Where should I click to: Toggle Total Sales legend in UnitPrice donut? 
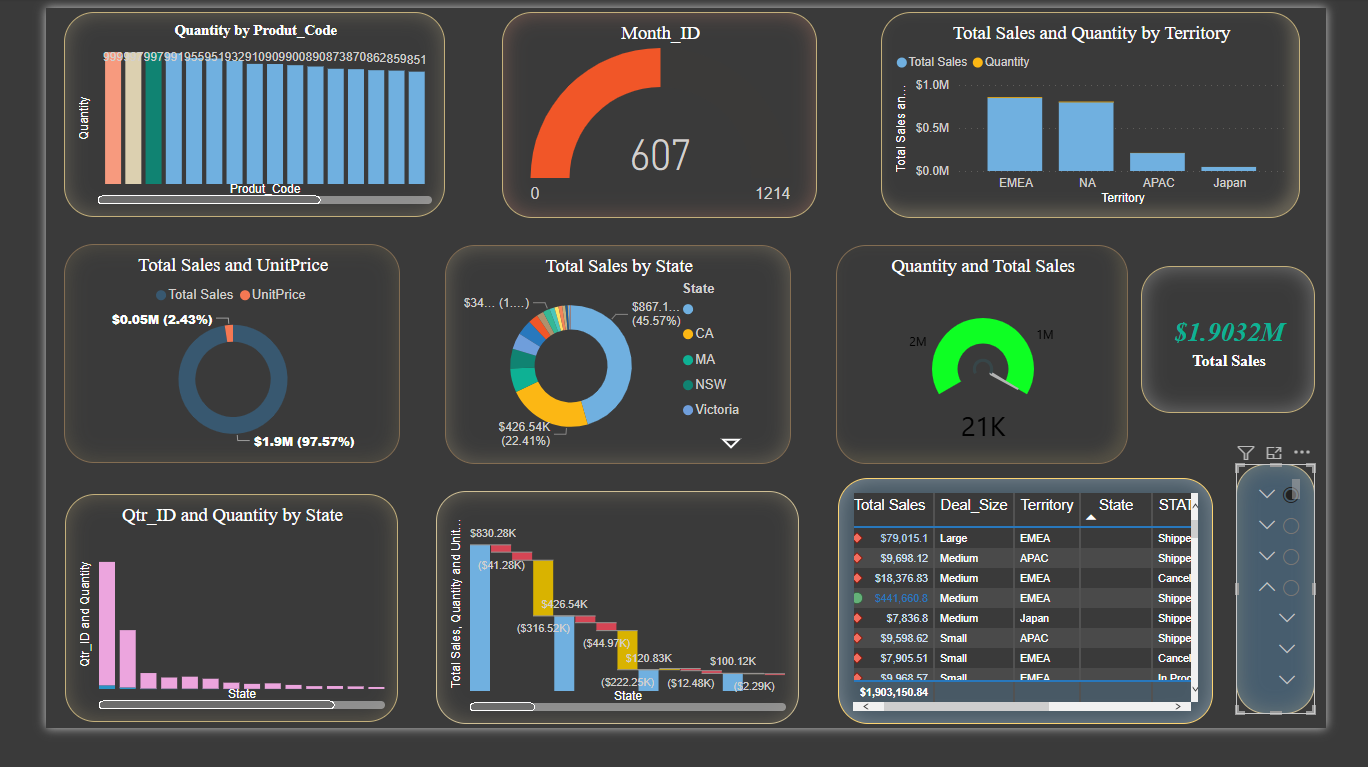point(194,295)
